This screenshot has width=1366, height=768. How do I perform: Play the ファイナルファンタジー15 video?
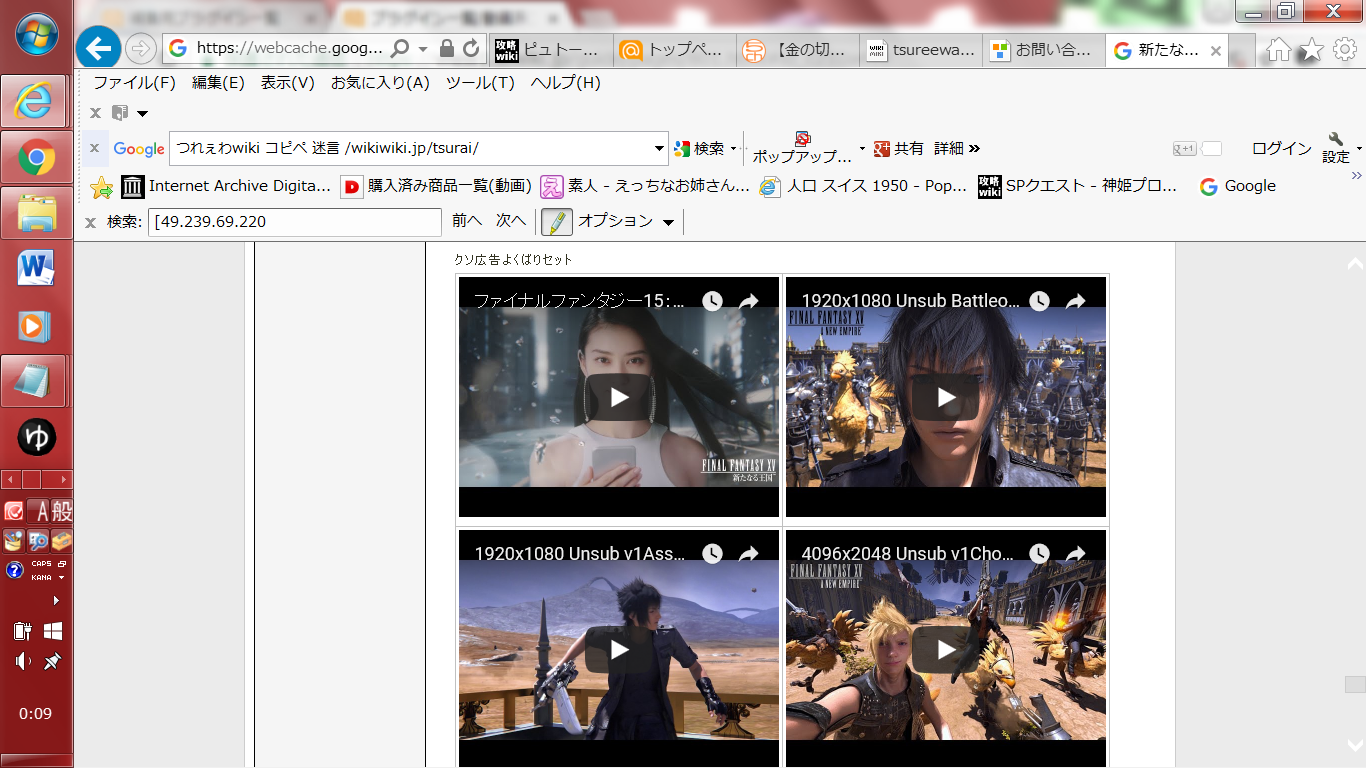(x=619, y=397)
